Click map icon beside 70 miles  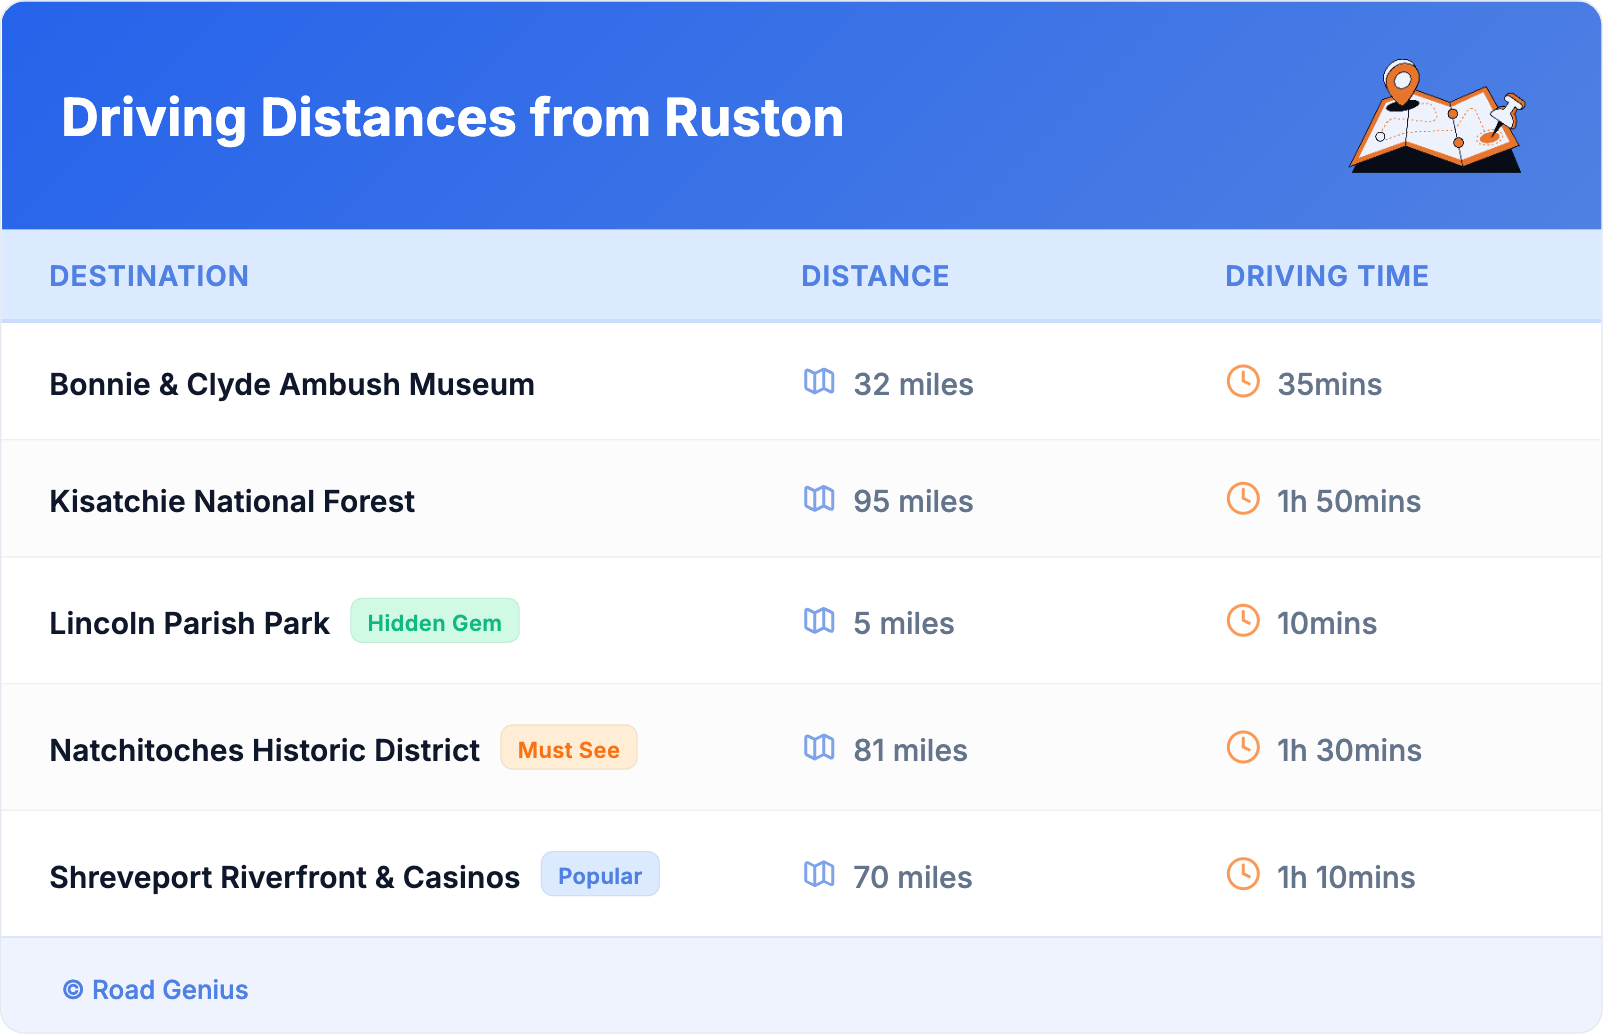[x=819, y=875]
